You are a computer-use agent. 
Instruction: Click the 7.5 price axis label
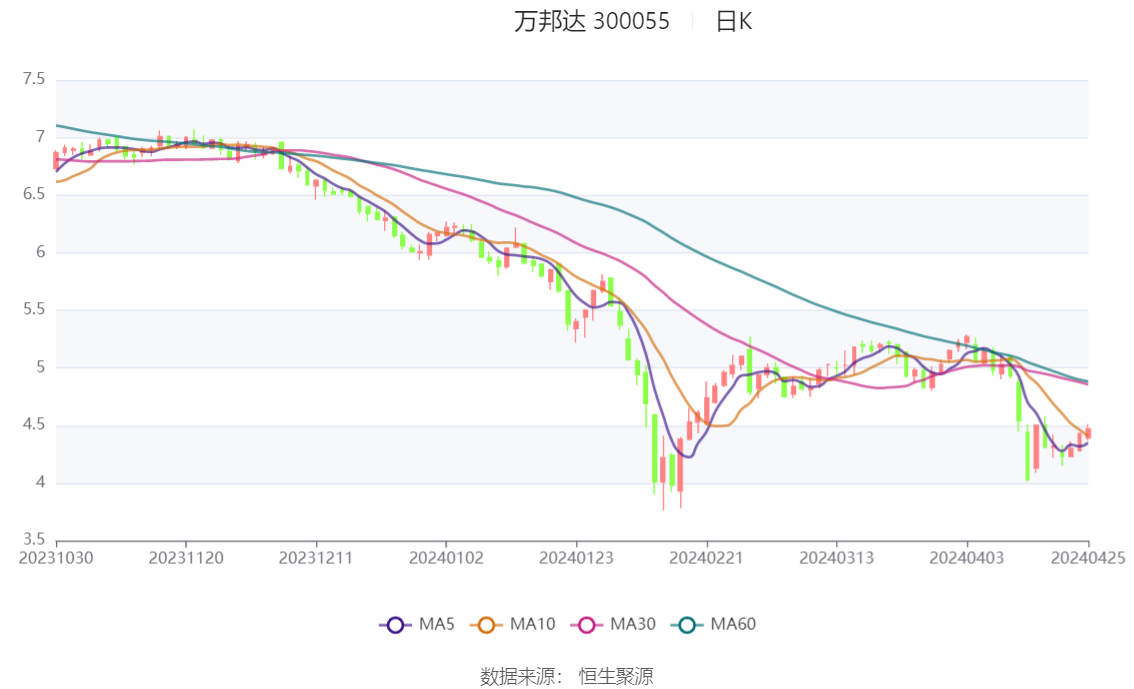pos(34,79)
